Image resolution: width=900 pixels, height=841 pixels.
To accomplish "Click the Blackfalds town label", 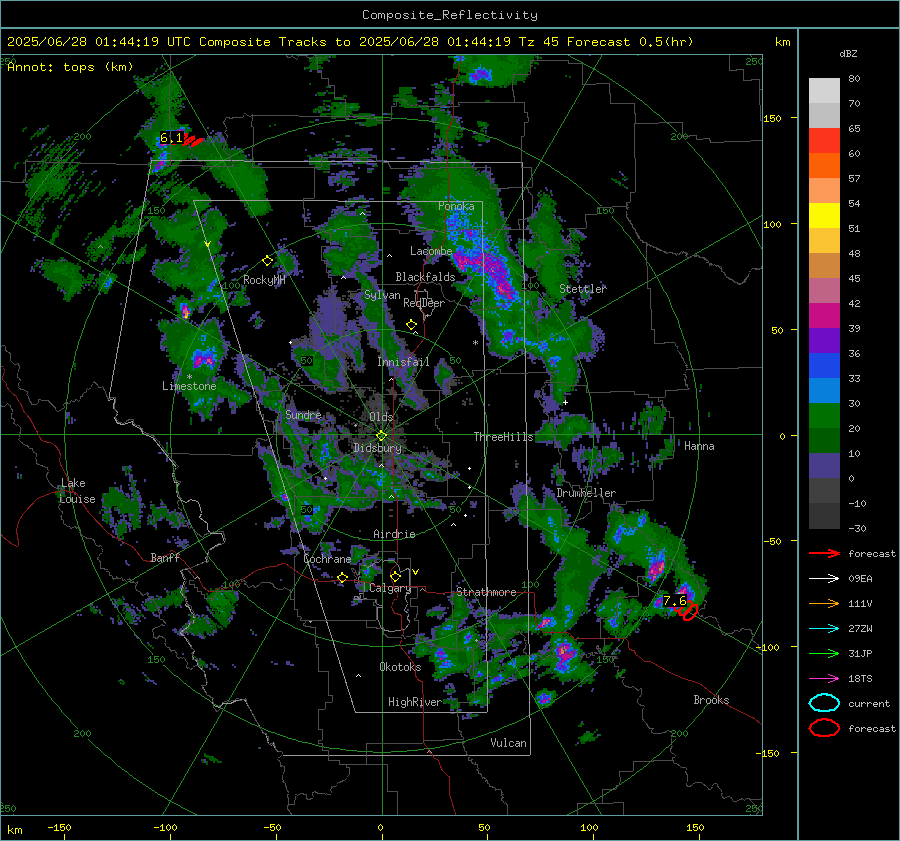I will point(425,277).
